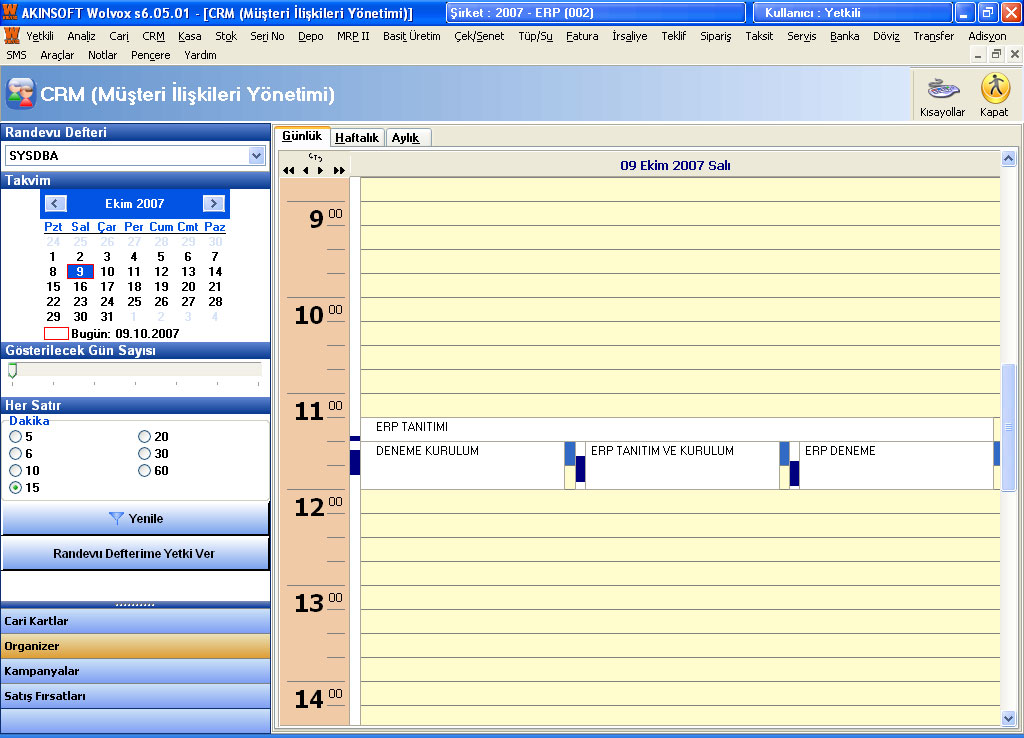The width and height of the screenshot is (1024, 738).
Task: Go to next day arrow
Action: pyautogui.click(x=320, y=170)
